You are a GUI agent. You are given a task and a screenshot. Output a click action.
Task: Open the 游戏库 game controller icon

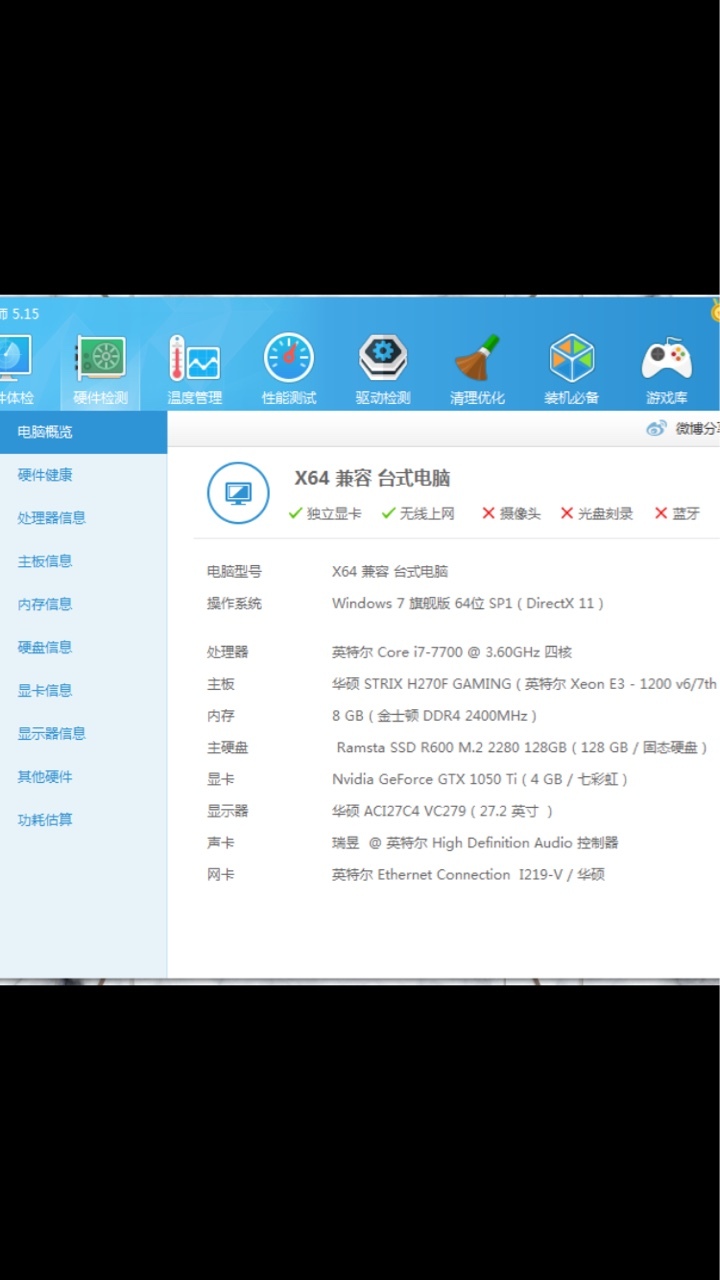[x=667, y=359]
